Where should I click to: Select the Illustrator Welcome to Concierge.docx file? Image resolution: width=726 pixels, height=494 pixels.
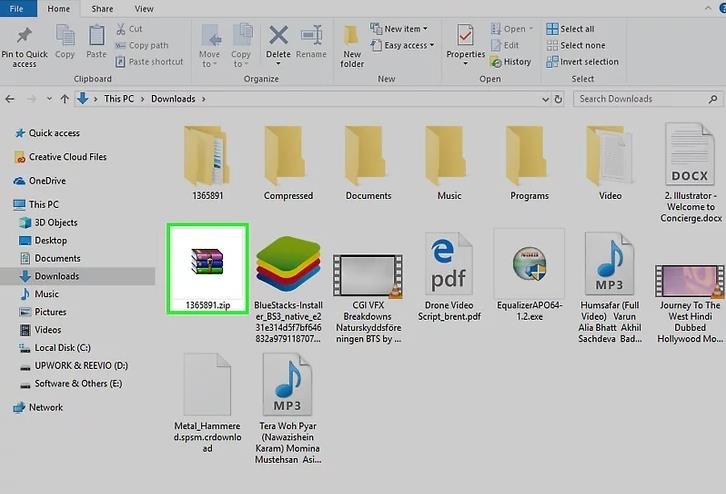[x=690, y=173]
